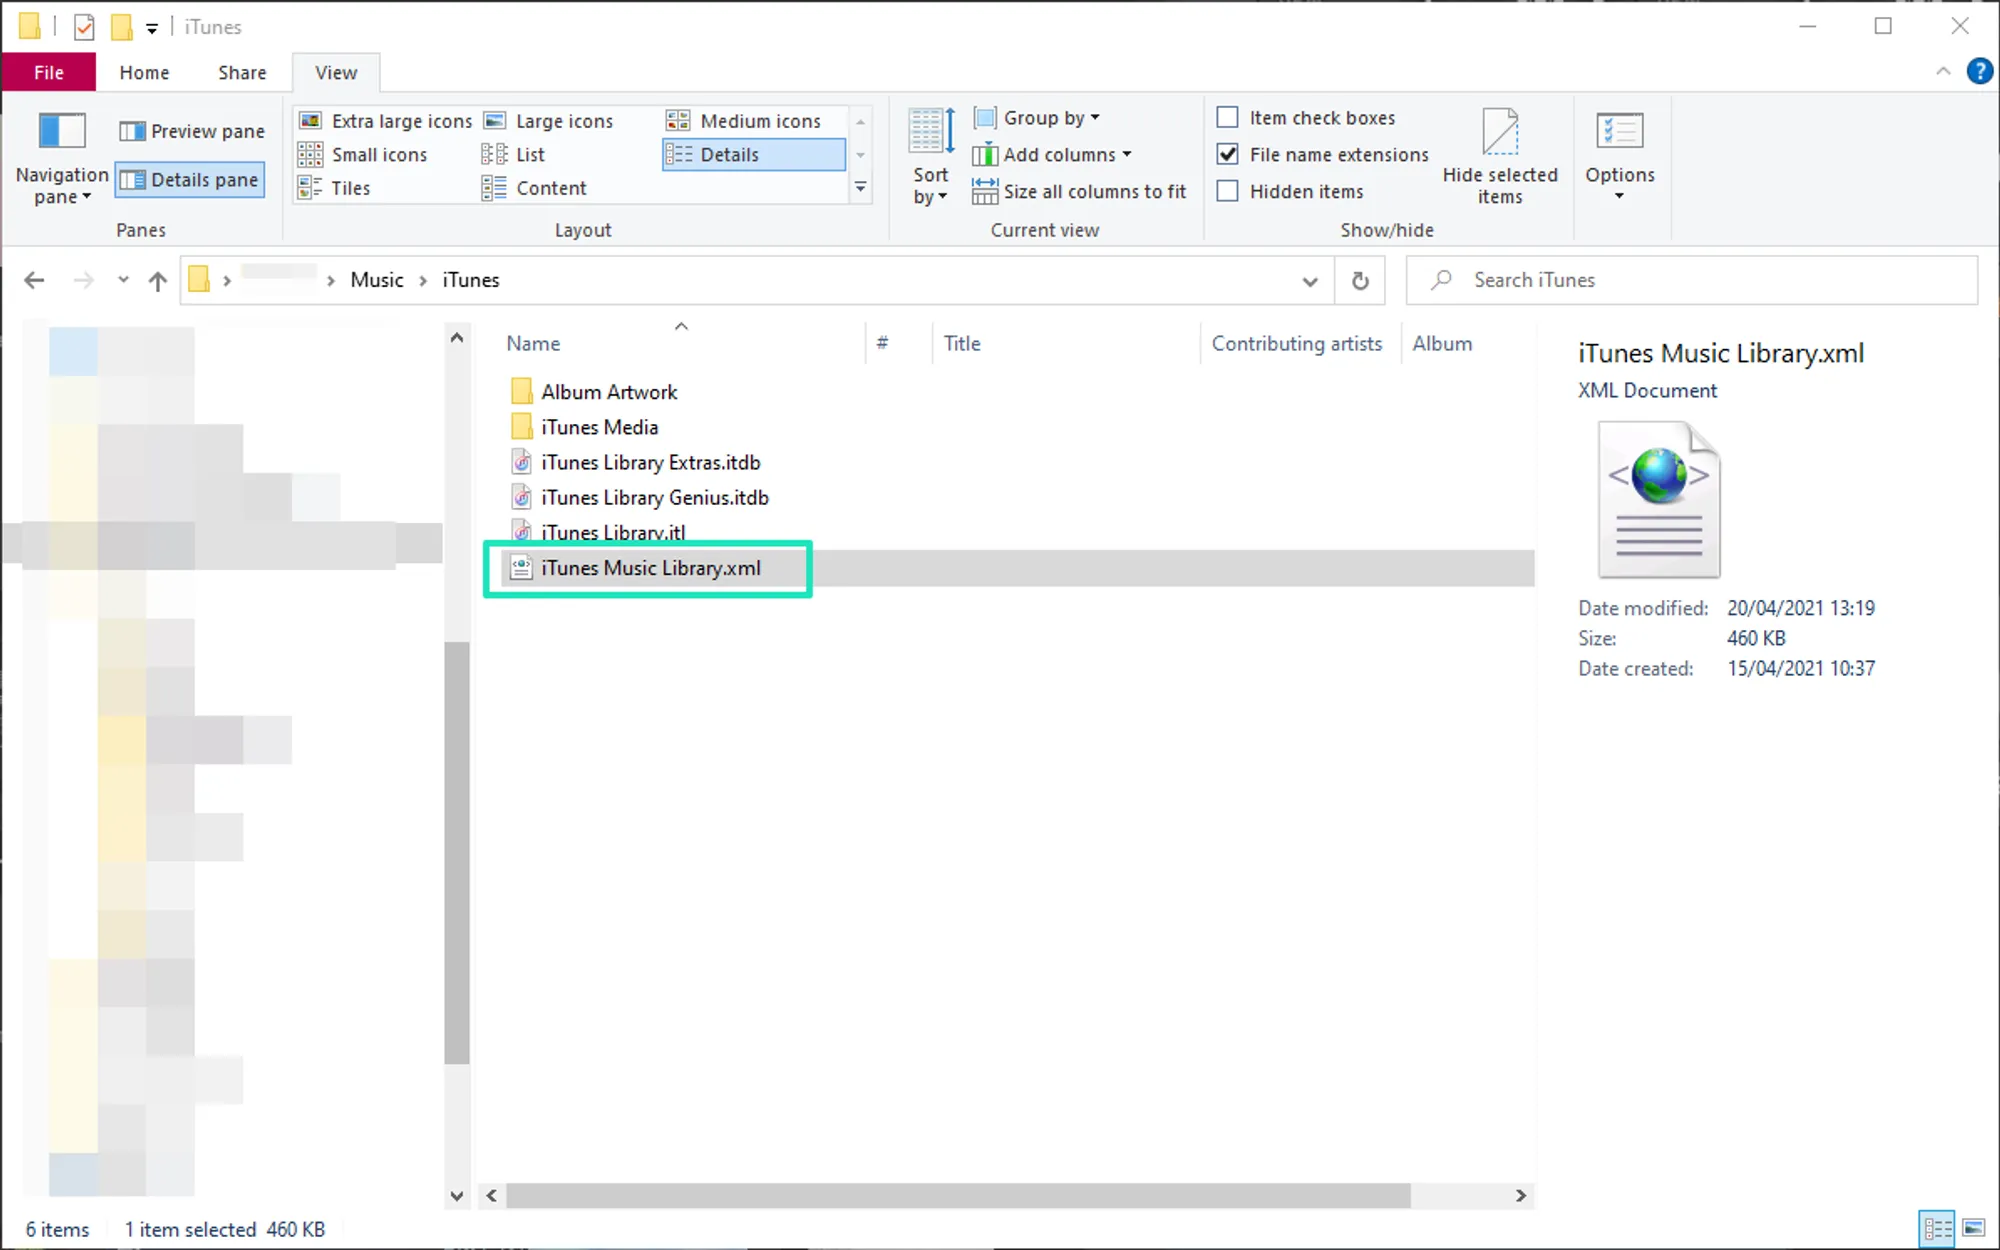Open the File menu tab

click(x=48, y=73)
